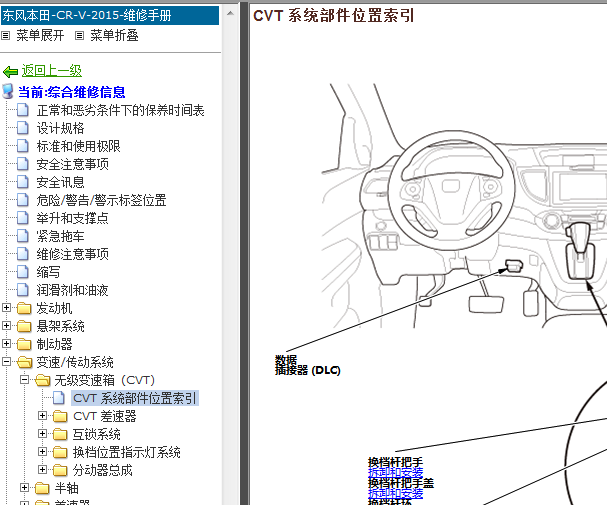The width and height of the screenshot is (607, 505).
Task: Click the 半轴 folder icon
Action: (42, 488)
